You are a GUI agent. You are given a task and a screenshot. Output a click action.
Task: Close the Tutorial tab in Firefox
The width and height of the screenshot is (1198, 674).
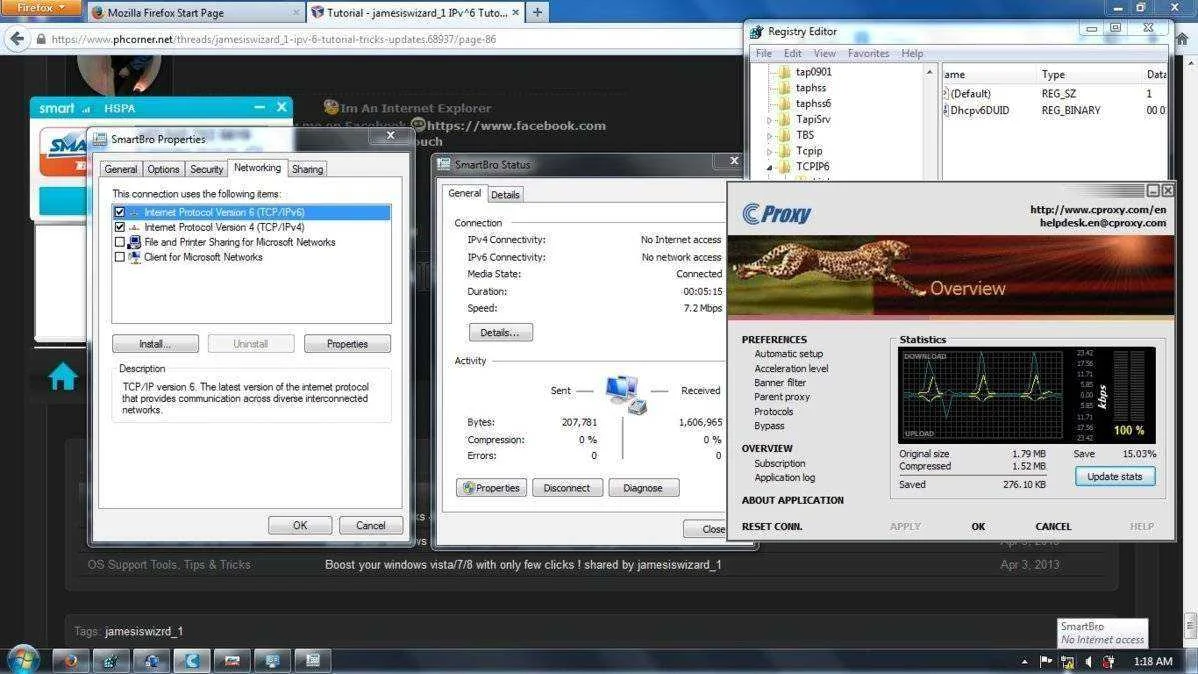click(x=516, y=12)
